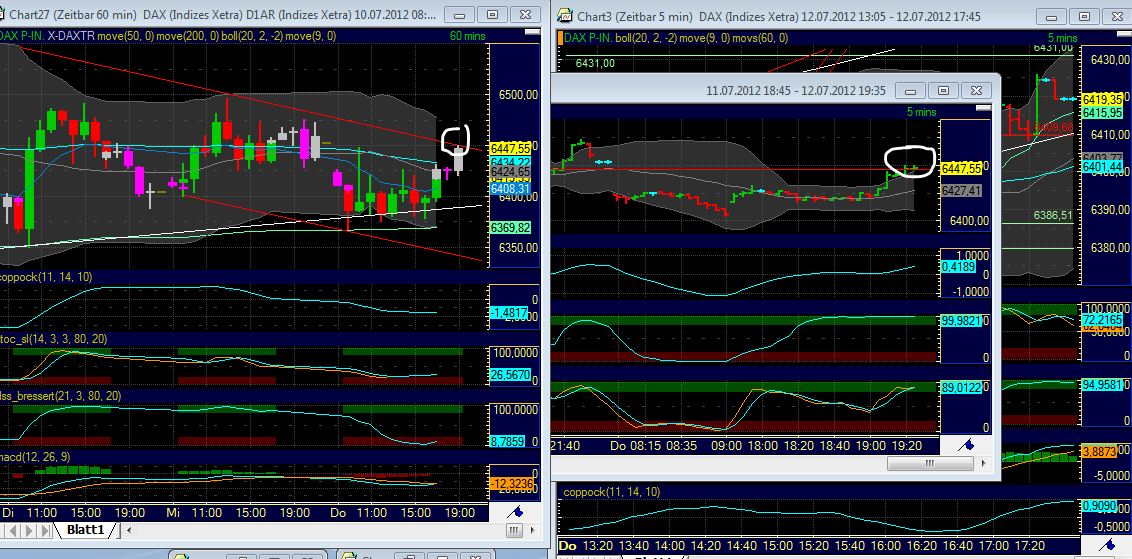Click the front chart horizontal scrollbar thumb
Screen dimensions: 1132x559
[x=930, y=463]
